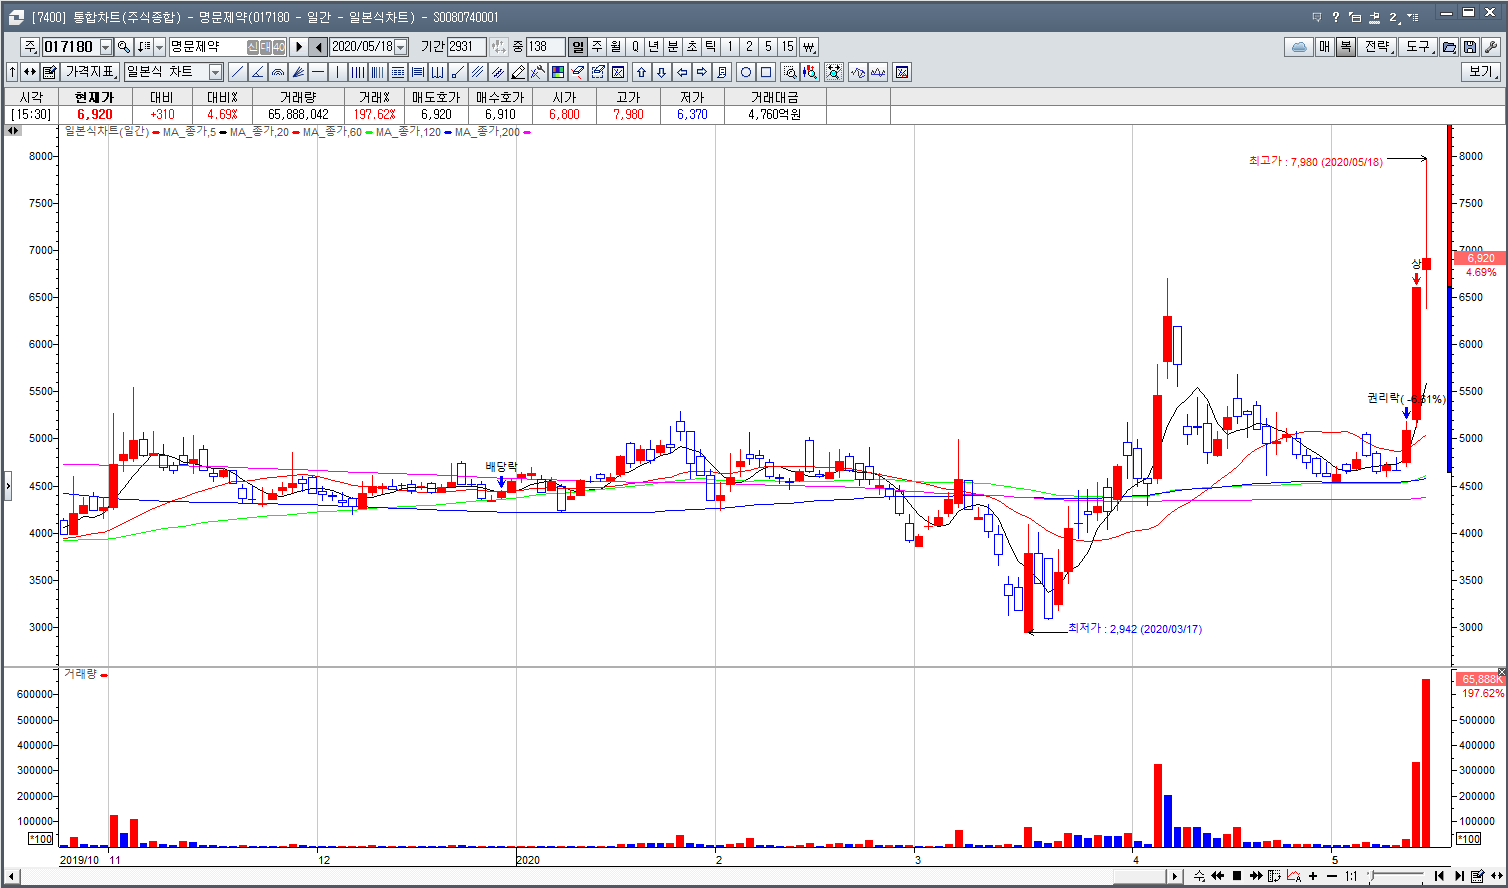Select the fan lines tool
Image resolution: width=1508 pixels, height=888 pixels.
point(298,72)
